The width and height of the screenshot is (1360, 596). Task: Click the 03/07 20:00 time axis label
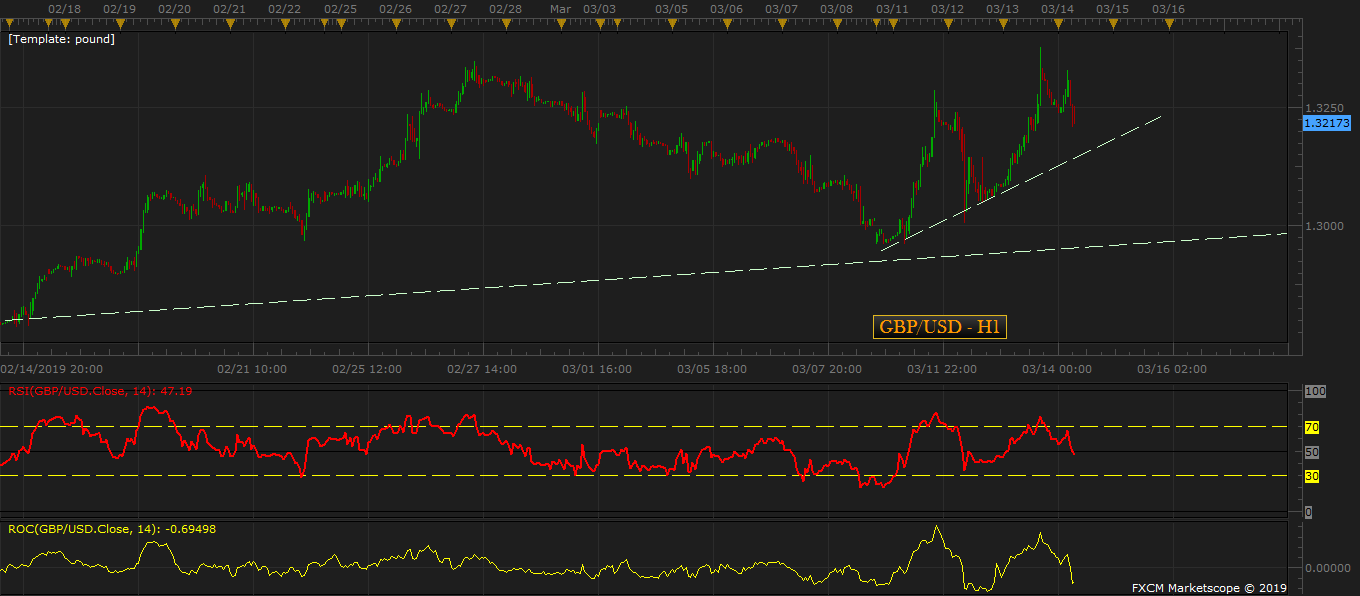click(827, 369)
